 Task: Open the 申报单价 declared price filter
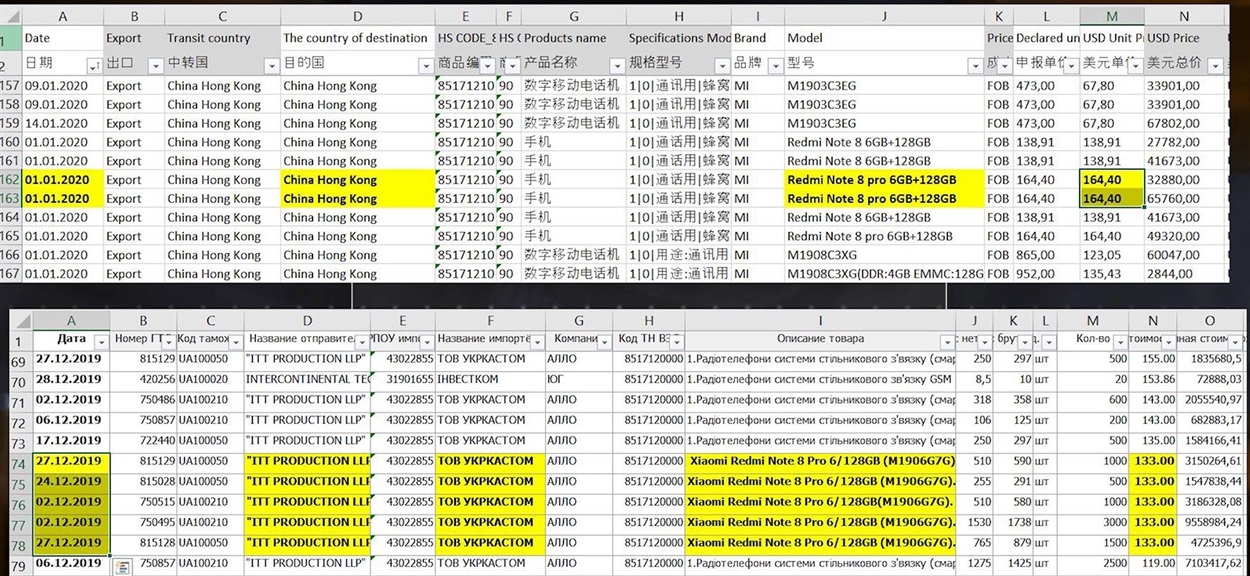1071,66
